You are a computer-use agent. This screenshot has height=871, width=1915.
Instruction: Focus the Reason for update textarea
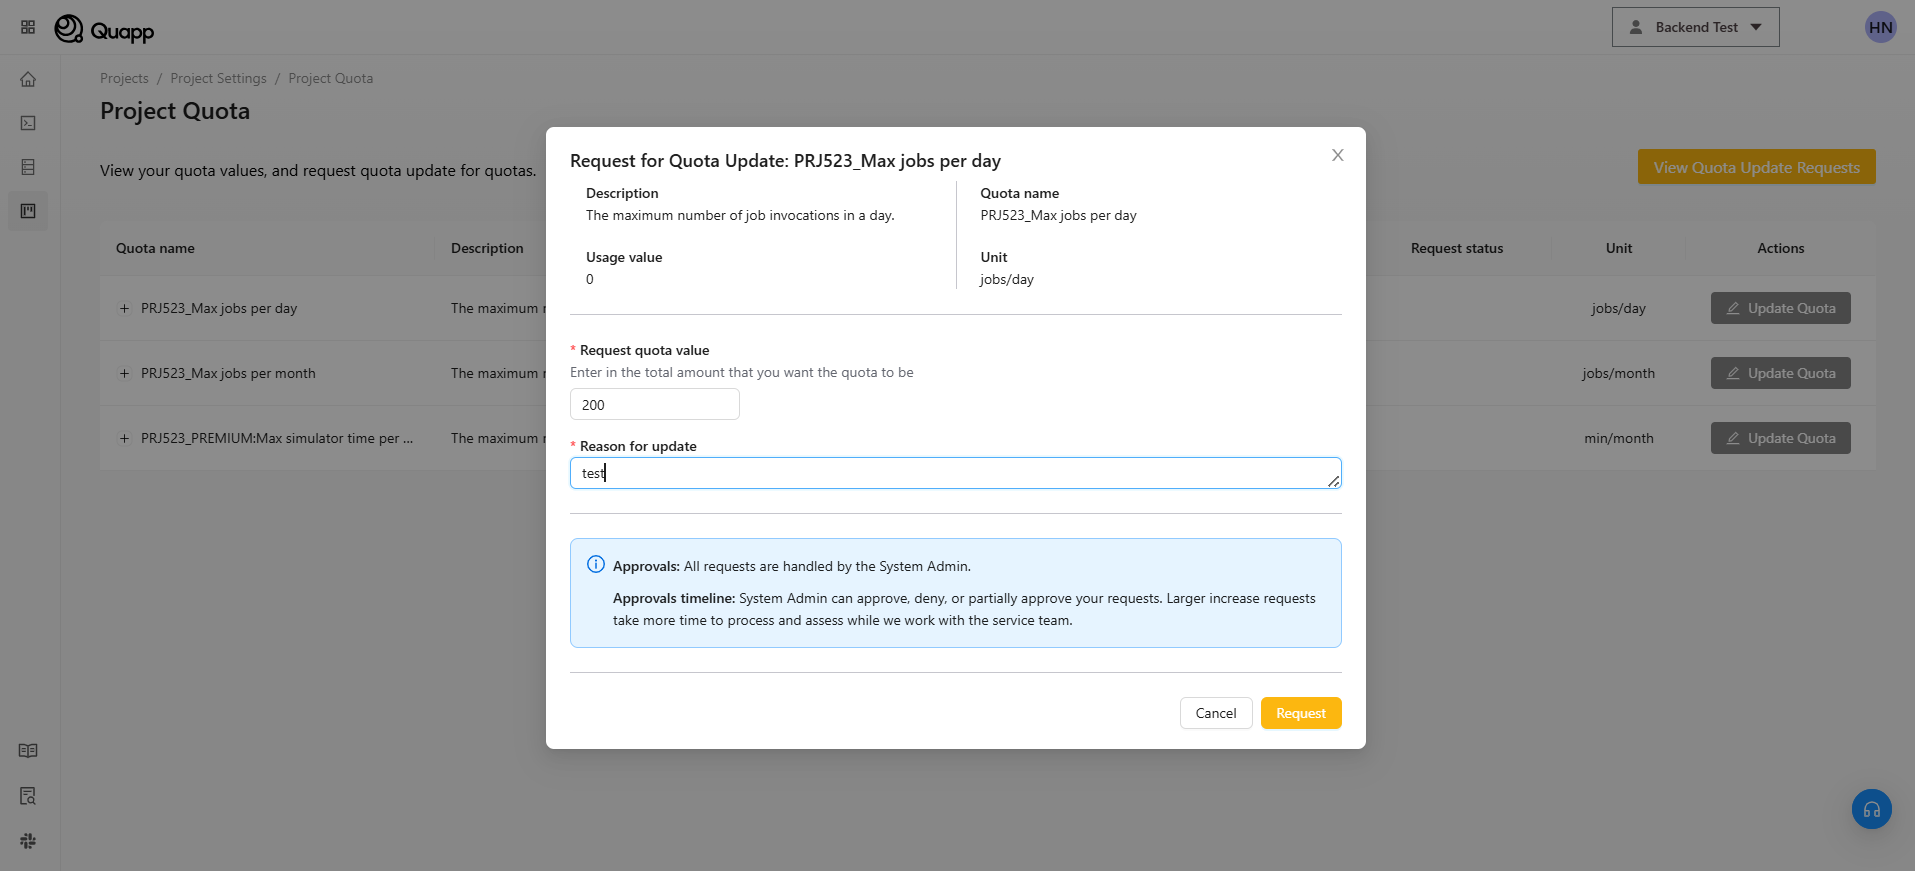pos(954,473)
